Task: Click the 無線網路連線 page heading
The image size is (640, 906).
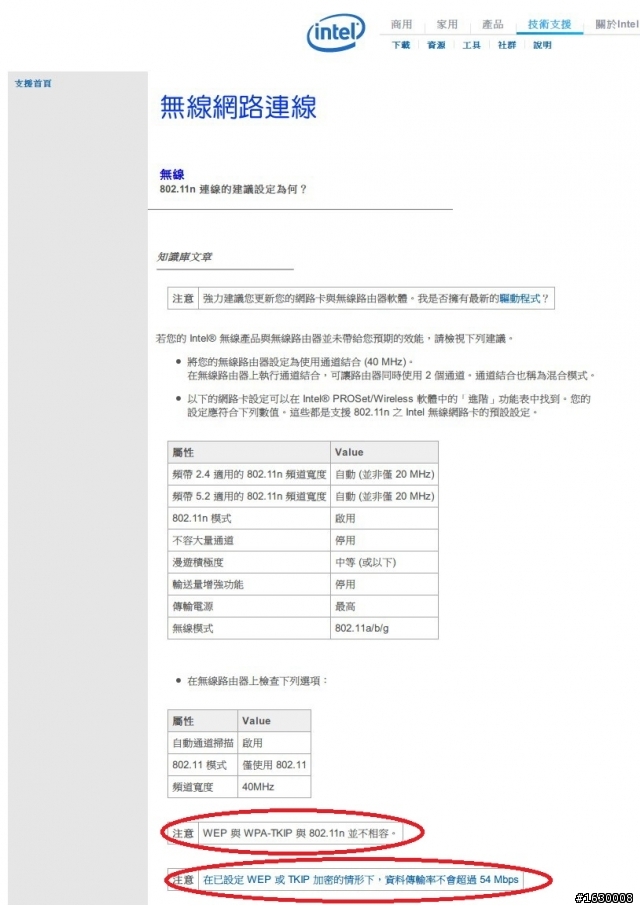Action: [x=238, y=107]
